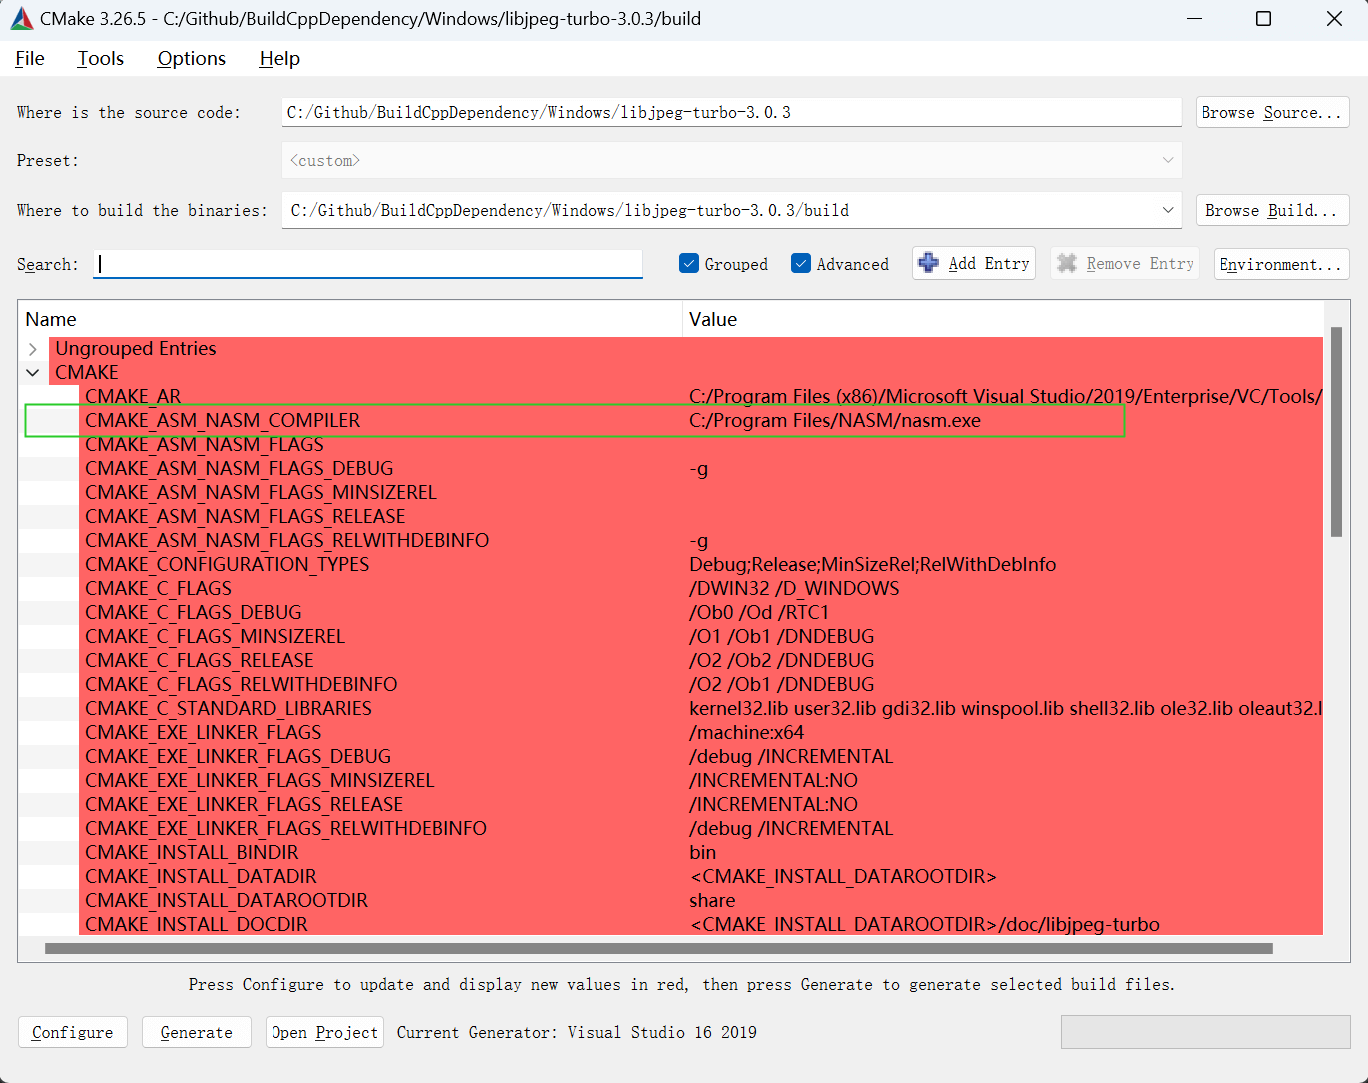Open the File menu
The width and height of the screenshot is (1368, 1083).
click(29, 58)
